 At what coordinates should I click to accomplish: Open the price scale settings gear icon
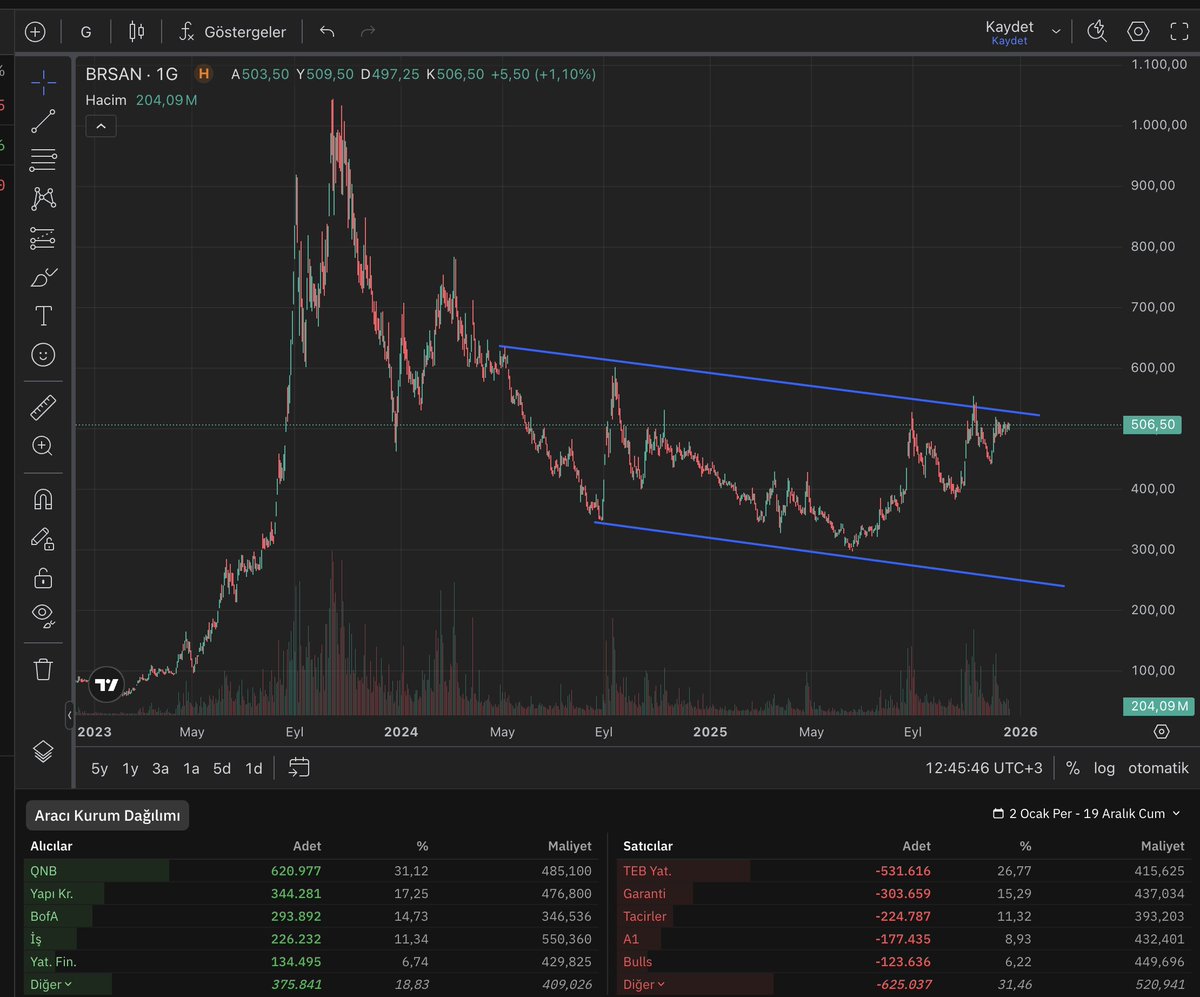click(x=1161, y=731)
